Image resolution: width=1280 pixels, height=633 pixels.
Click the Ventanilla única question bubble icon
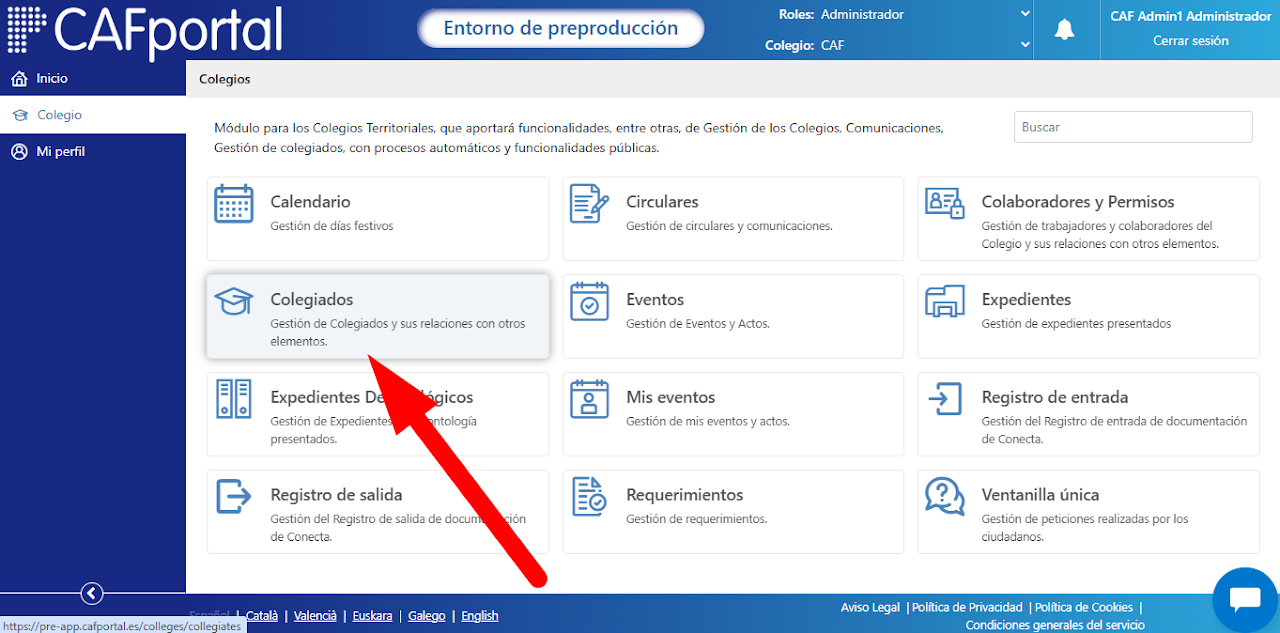click(945, 497)
